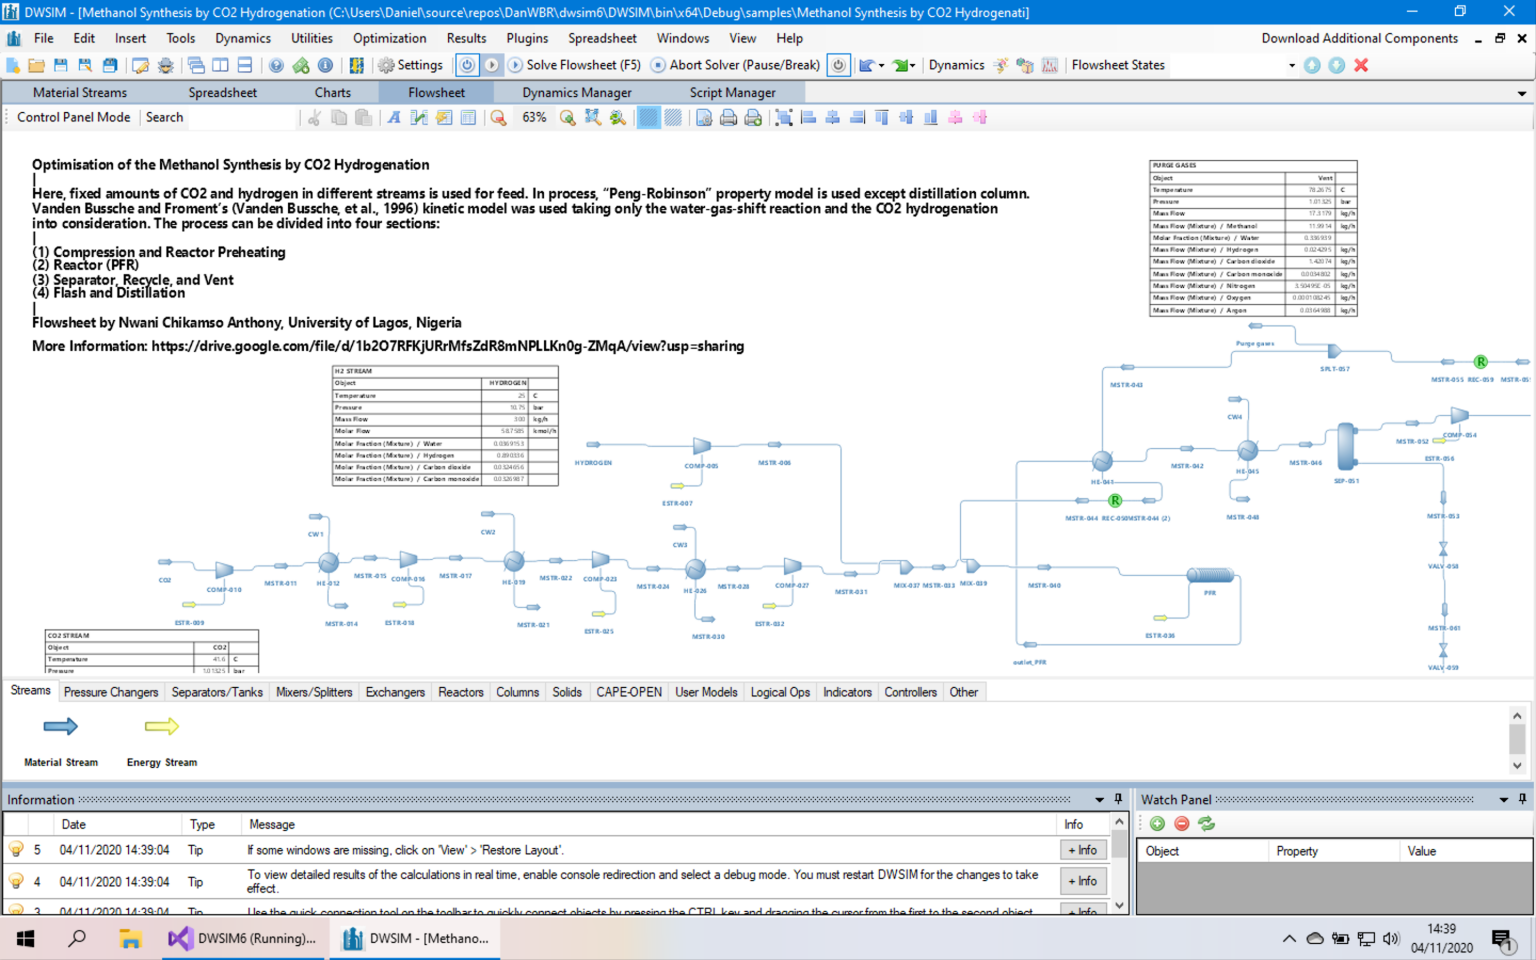Select the Material Stream icon in Streams palette
Image resolution: width=1536 pixels, height=960 pixels.
click(x=60, y=727)
